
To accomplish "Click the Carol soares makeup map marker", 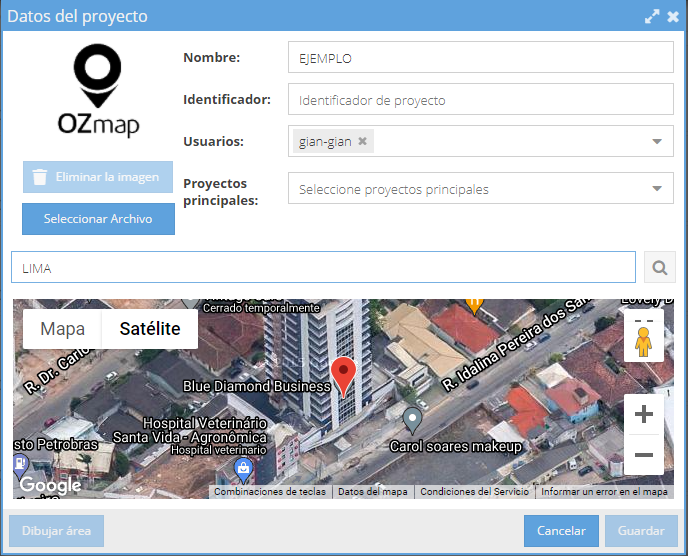I will (412, 420).
